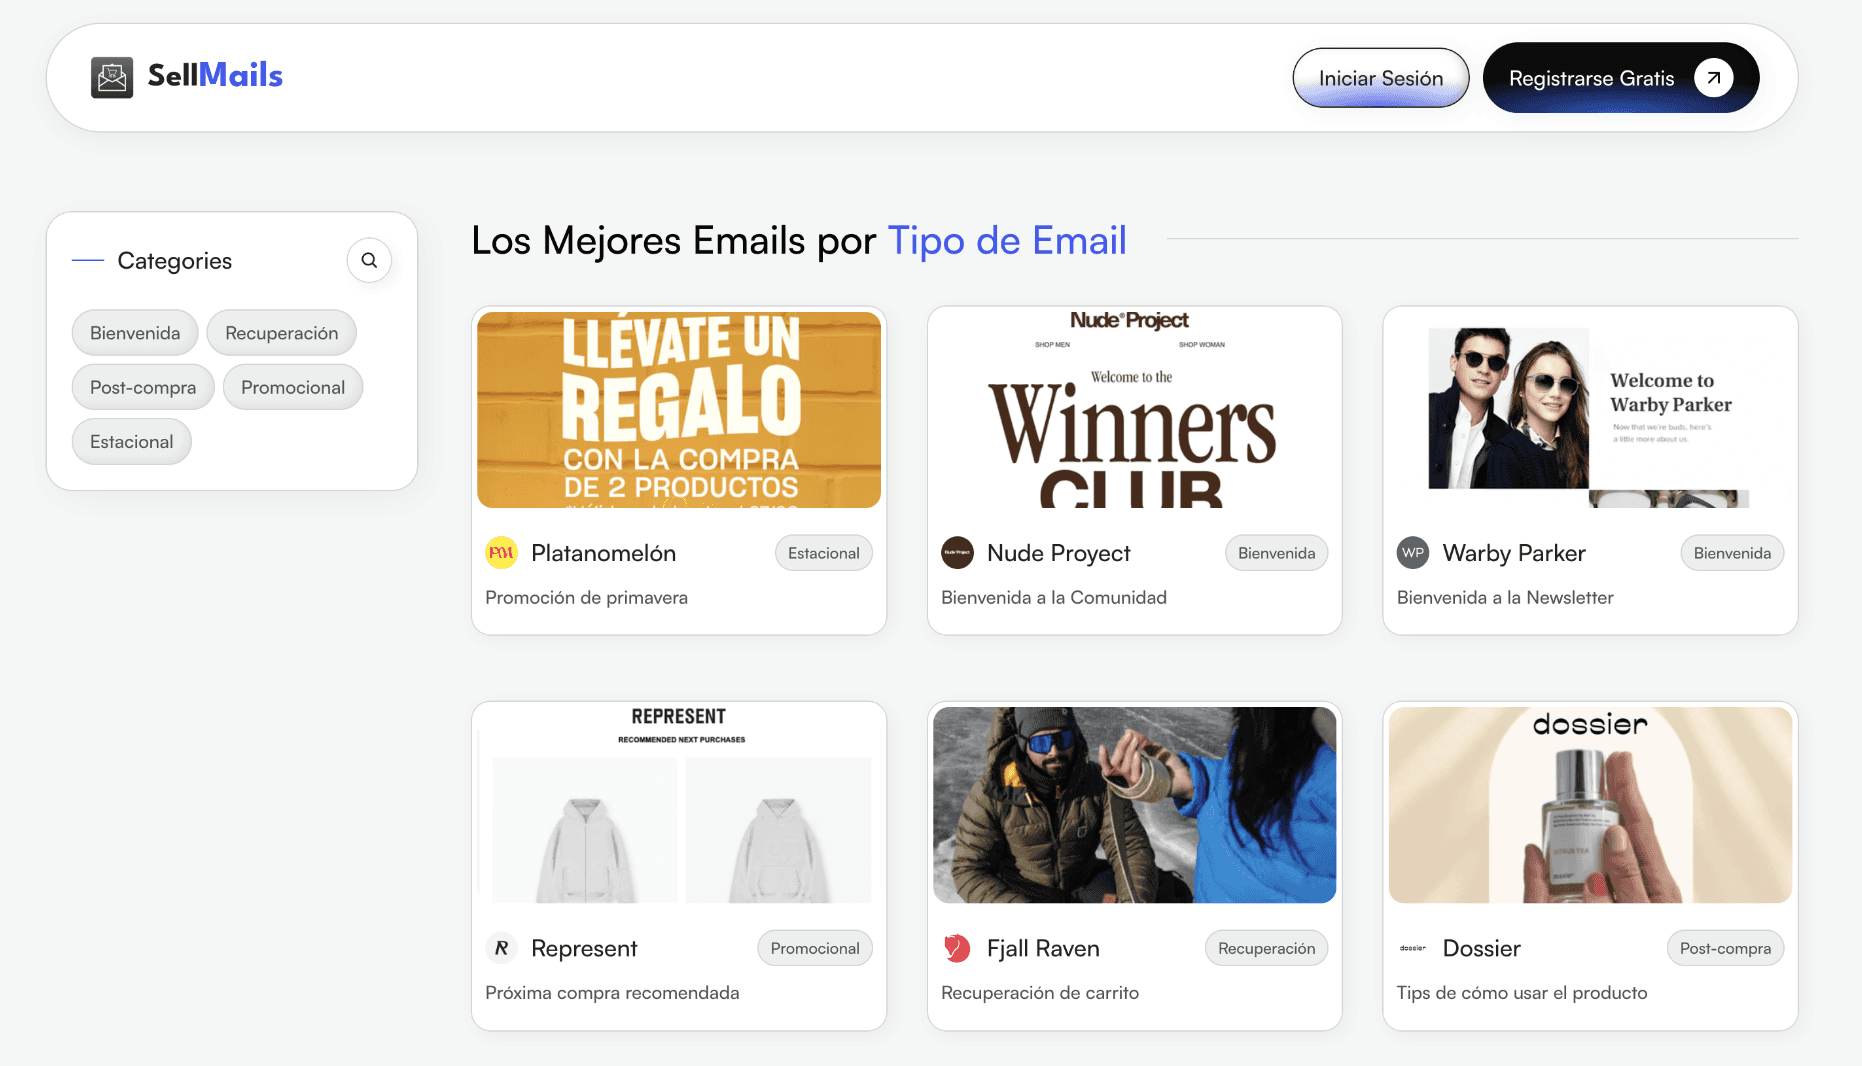The height and width of the screenshot is (1066, 1862).
Task: Open the Categories search magnifier icon
Action: click(369, 260)
